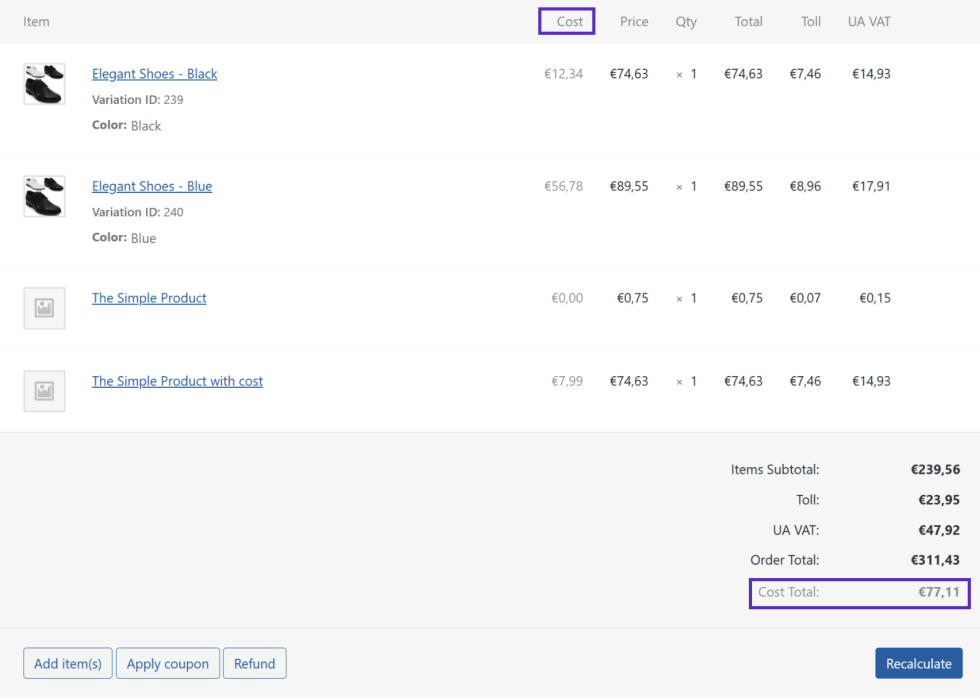
Task: Click the Apply coupon button
Action: click(168, 664)
